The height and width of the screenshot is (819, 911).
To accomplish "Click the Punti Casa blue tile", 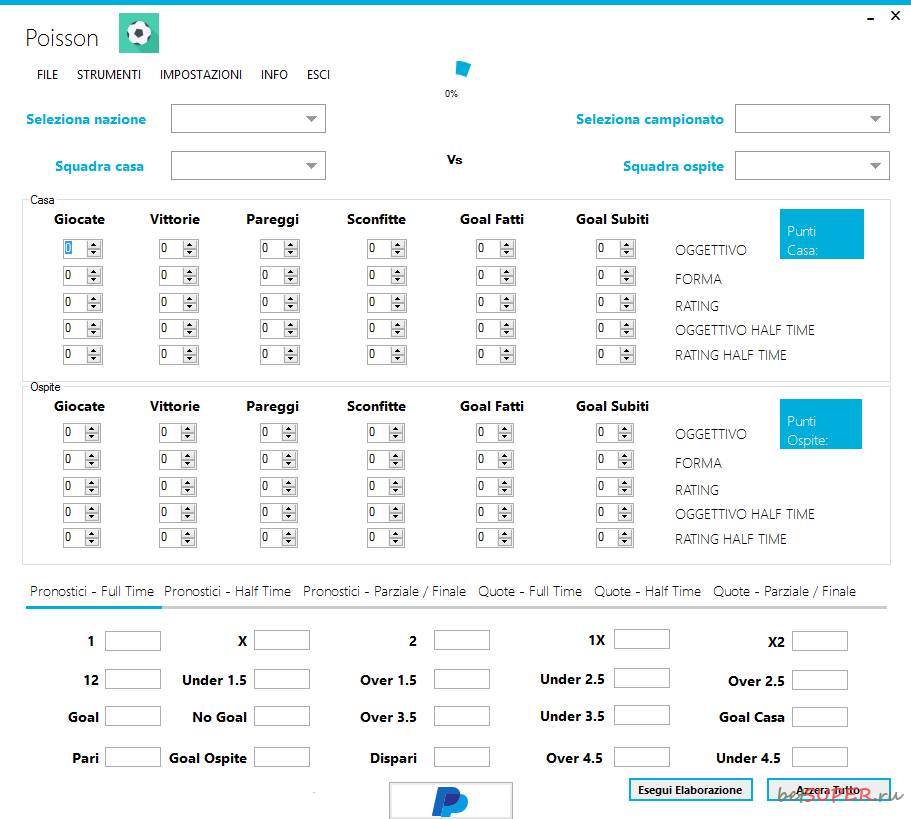I will (821, 234).
